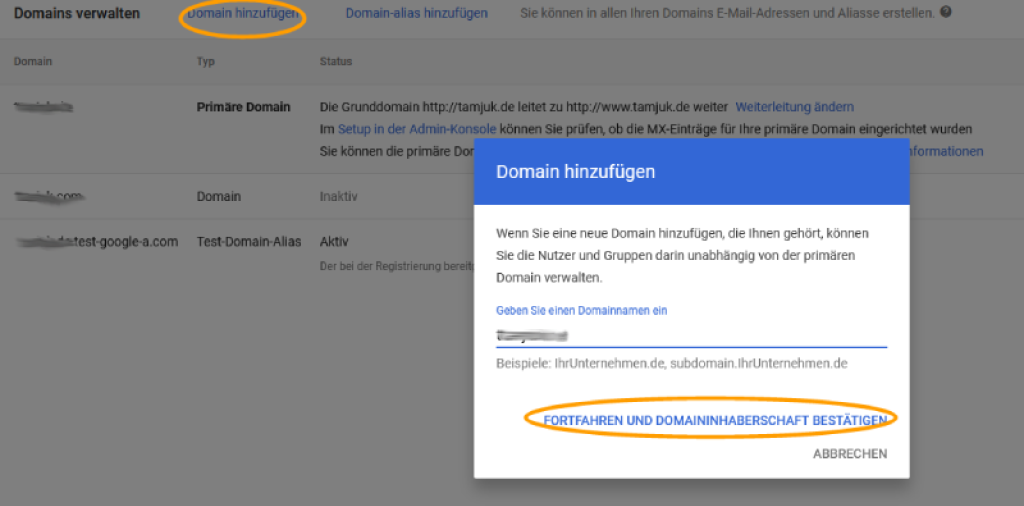1024x506 pixels.
Task: Cancel dialog with Abbrechen button
Action: (850, 454)
